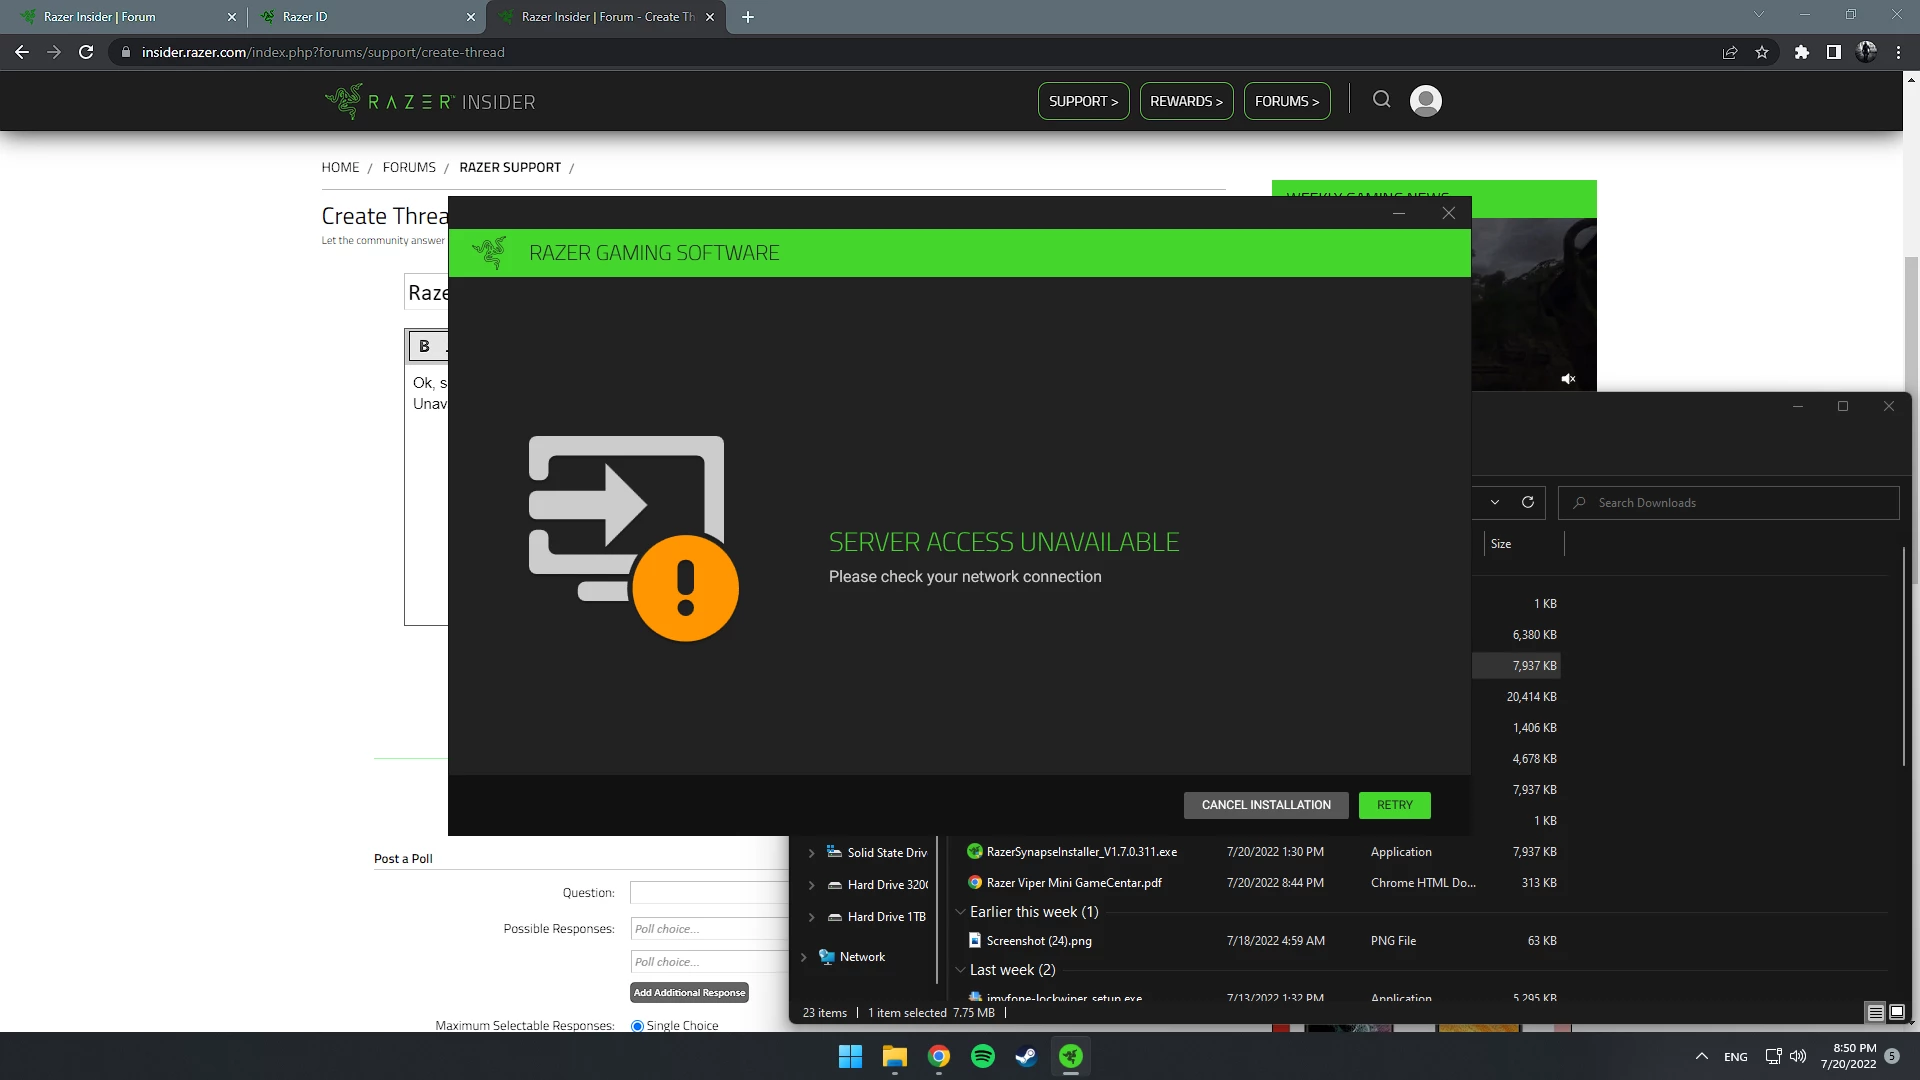Screen dimensions: 1920x1080
Task: Open Steam from the taskbar
Action: pos(1026,1056)
